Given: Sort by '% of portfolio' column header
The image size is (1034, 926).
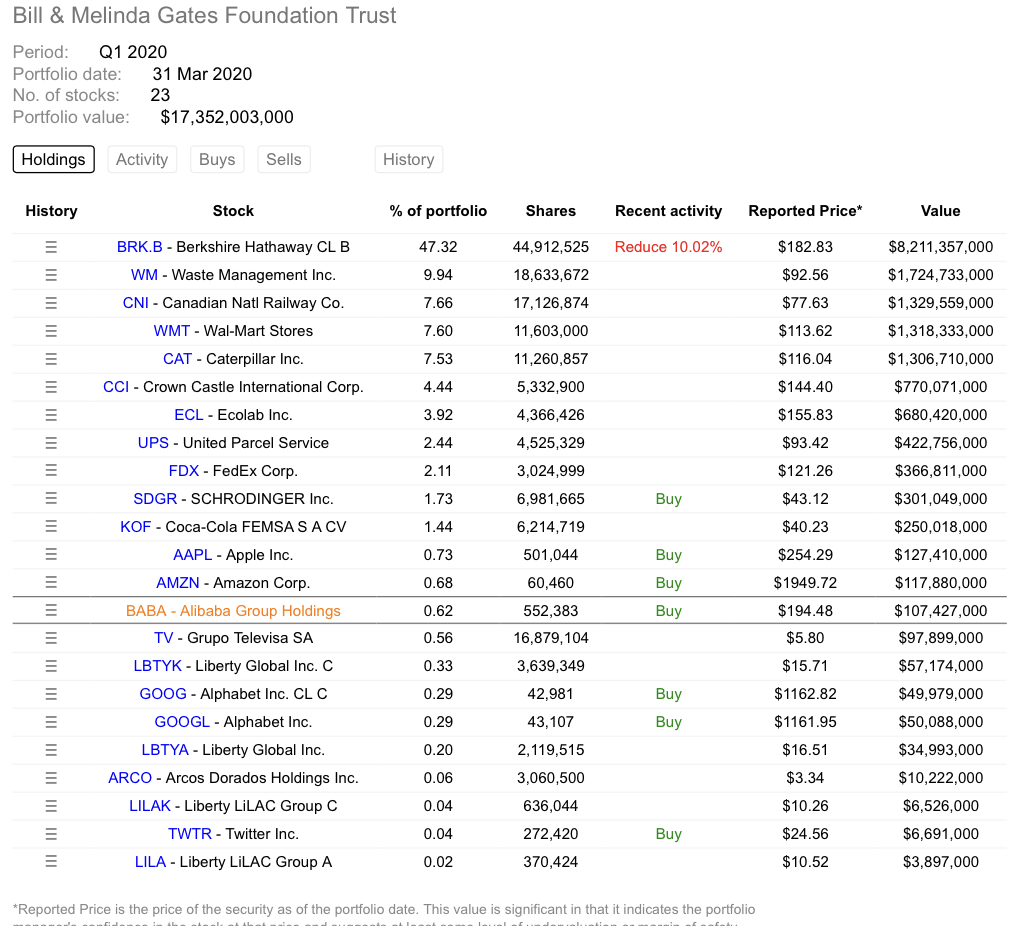Looking at the screenshot, I should [438, 211].
